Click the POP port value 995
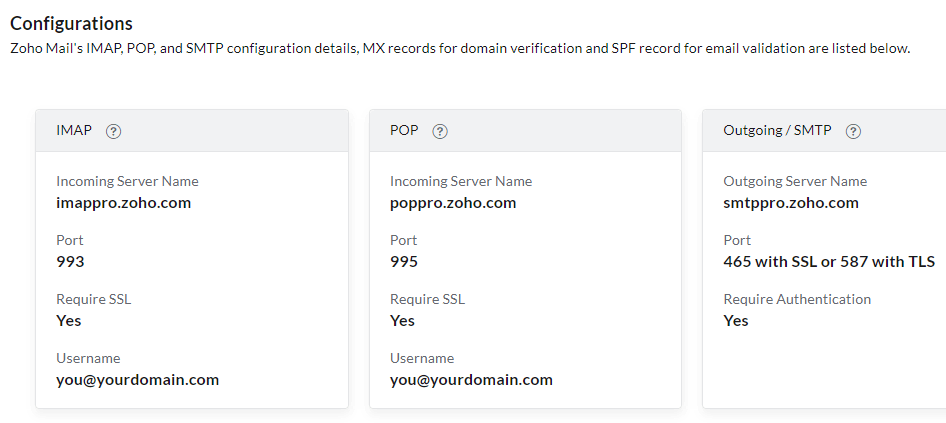This screenshot has height=423, width=946. (404, 262)
